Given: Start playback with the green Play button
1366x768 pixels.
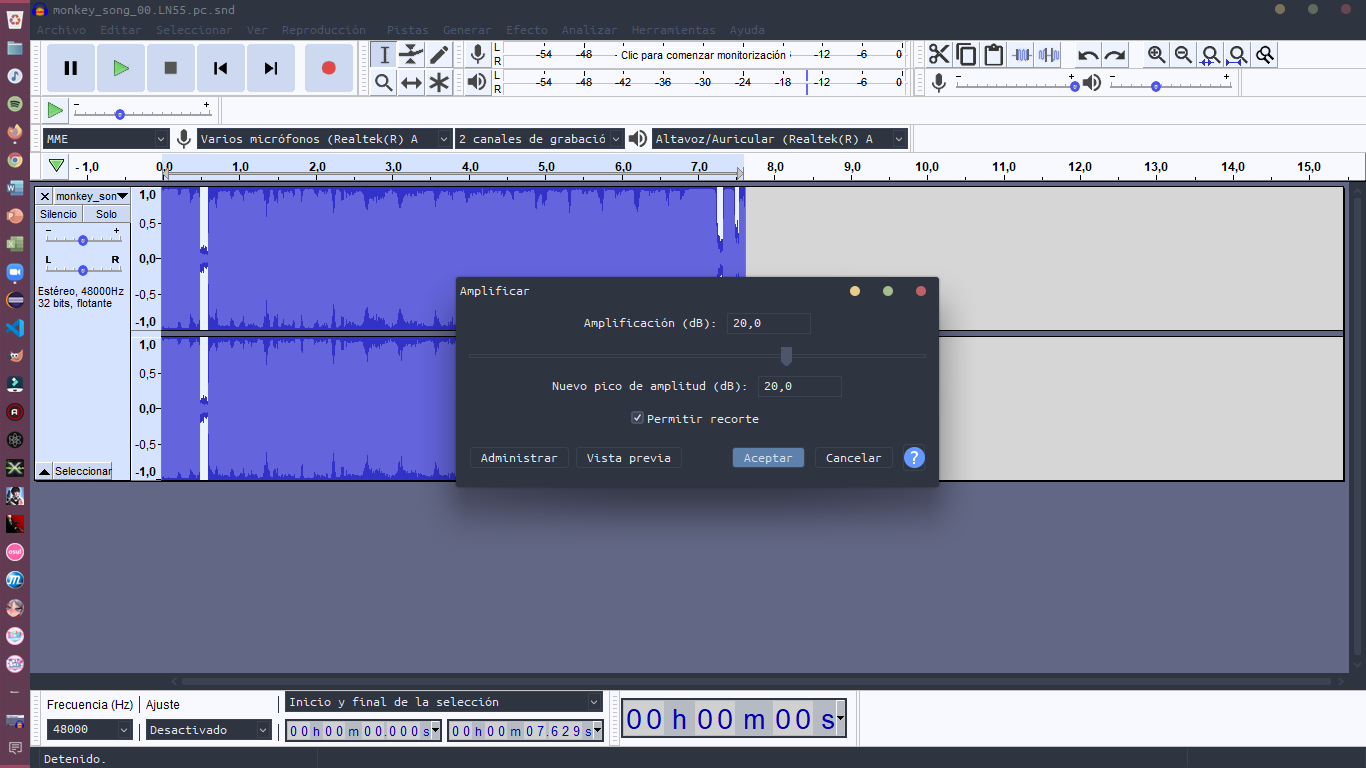Looking at the screenshot, I should pyautogui.click(x=121, y=68).
